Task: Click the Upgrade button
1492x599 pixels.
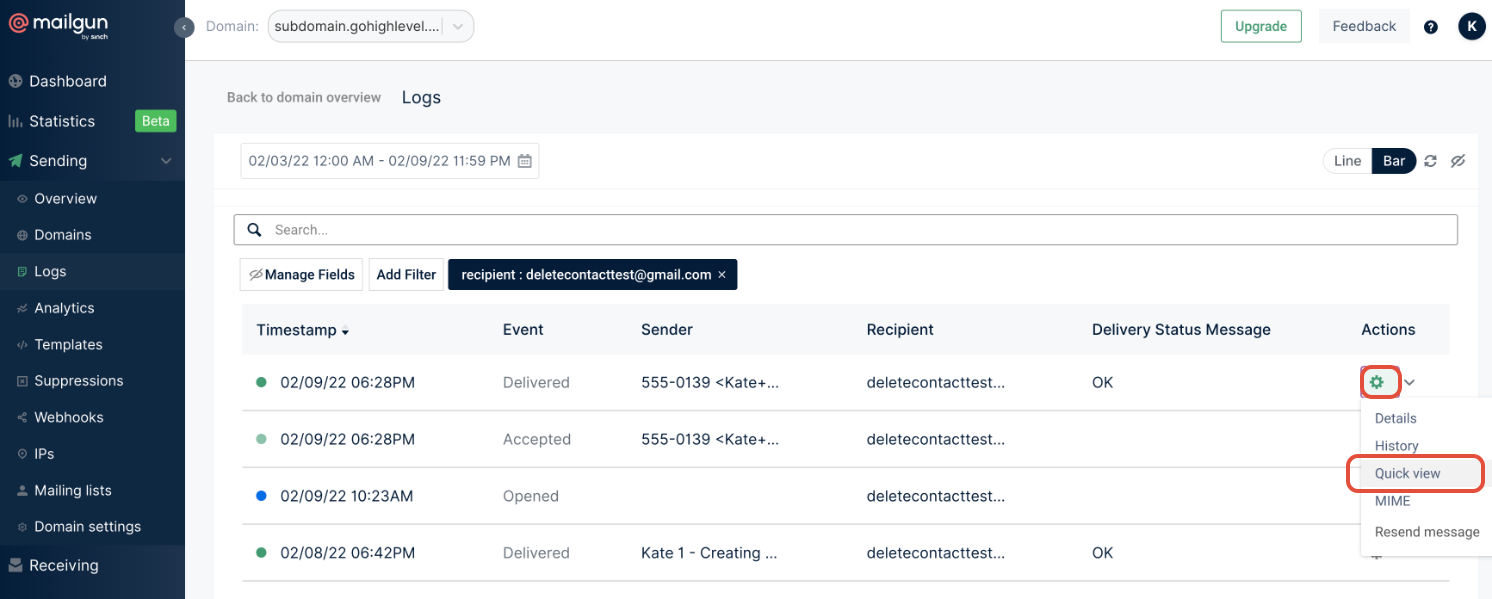Action: point(1260,27)
